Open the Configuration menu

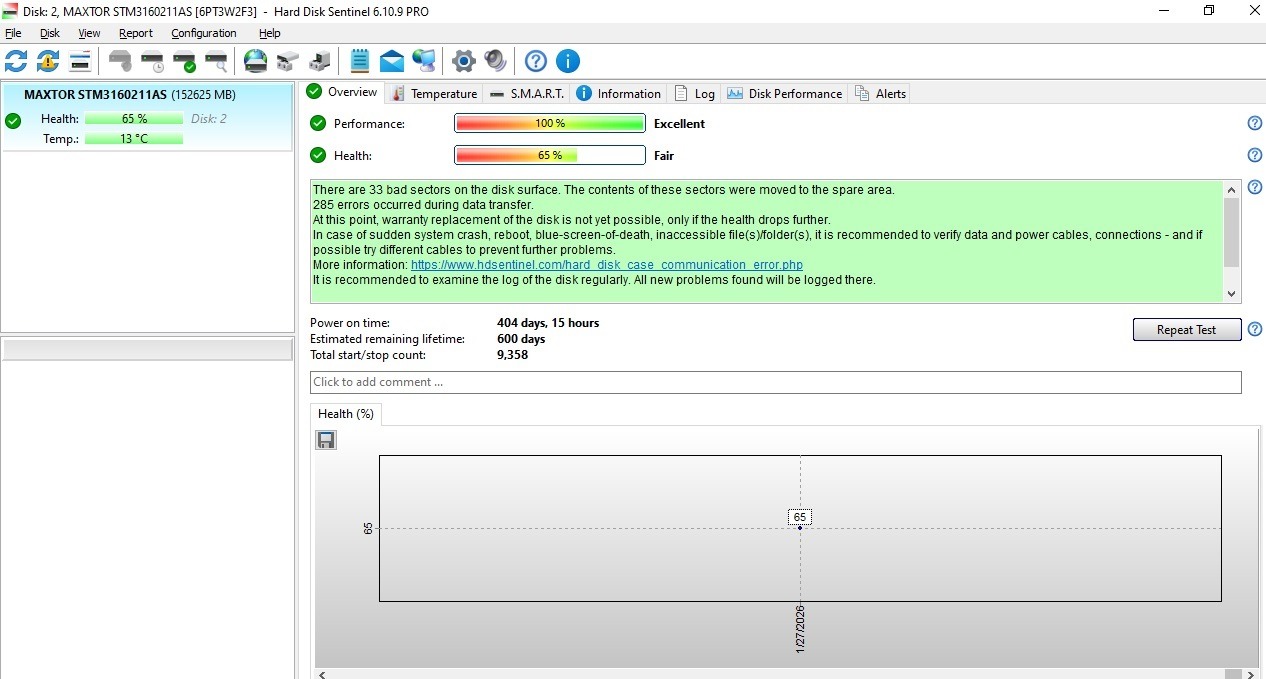tap(203, 33)
